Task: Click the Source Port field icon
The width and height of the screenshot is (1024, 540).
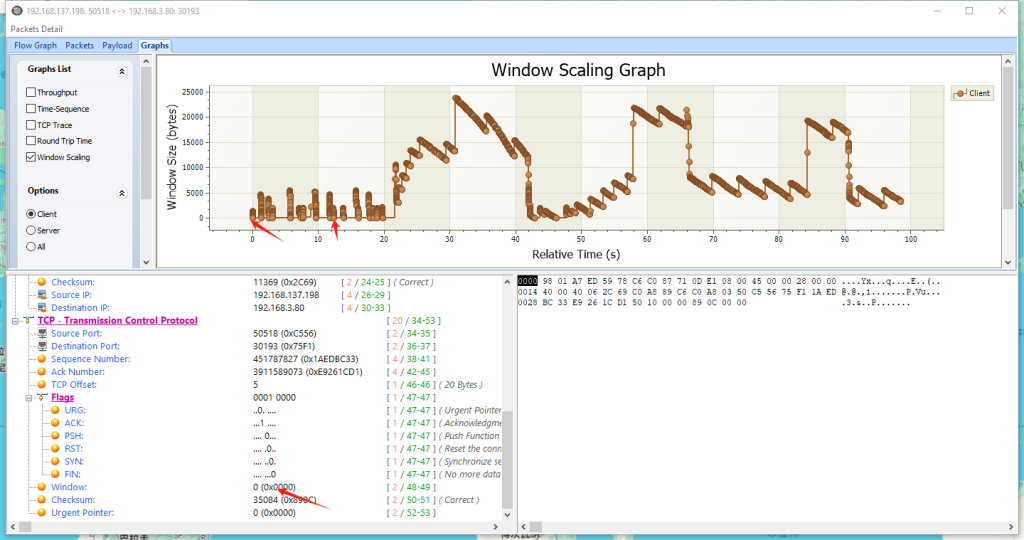Action: (42, 333)
